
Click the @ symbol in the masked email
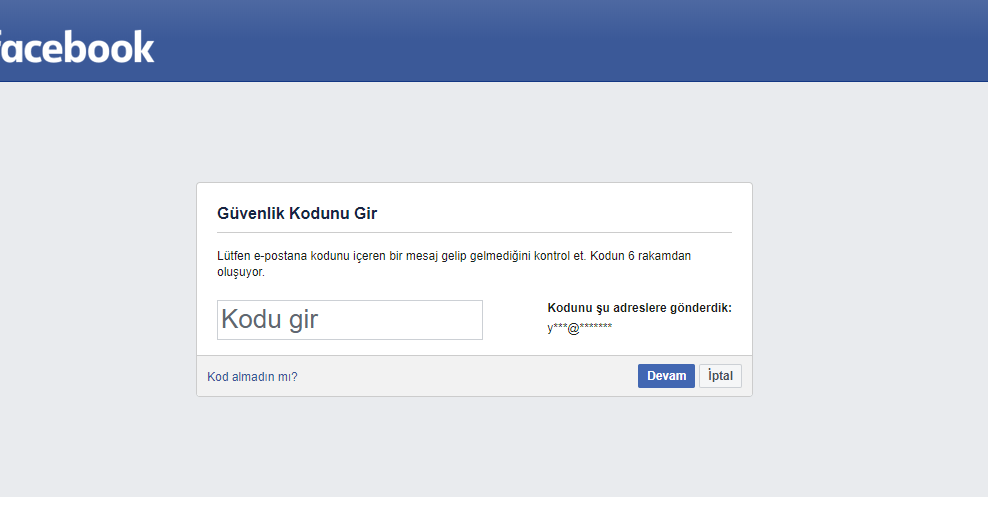pyautogui.click(x=573, y=328)
